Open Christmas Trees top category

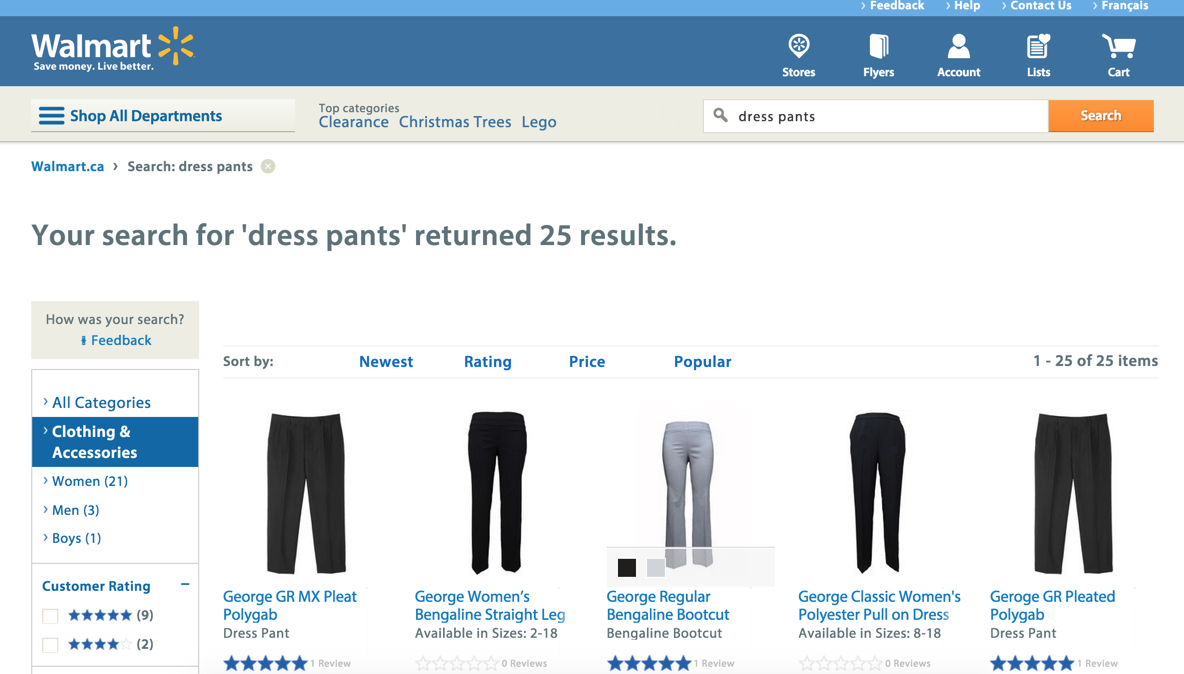(x=455, y=122)
